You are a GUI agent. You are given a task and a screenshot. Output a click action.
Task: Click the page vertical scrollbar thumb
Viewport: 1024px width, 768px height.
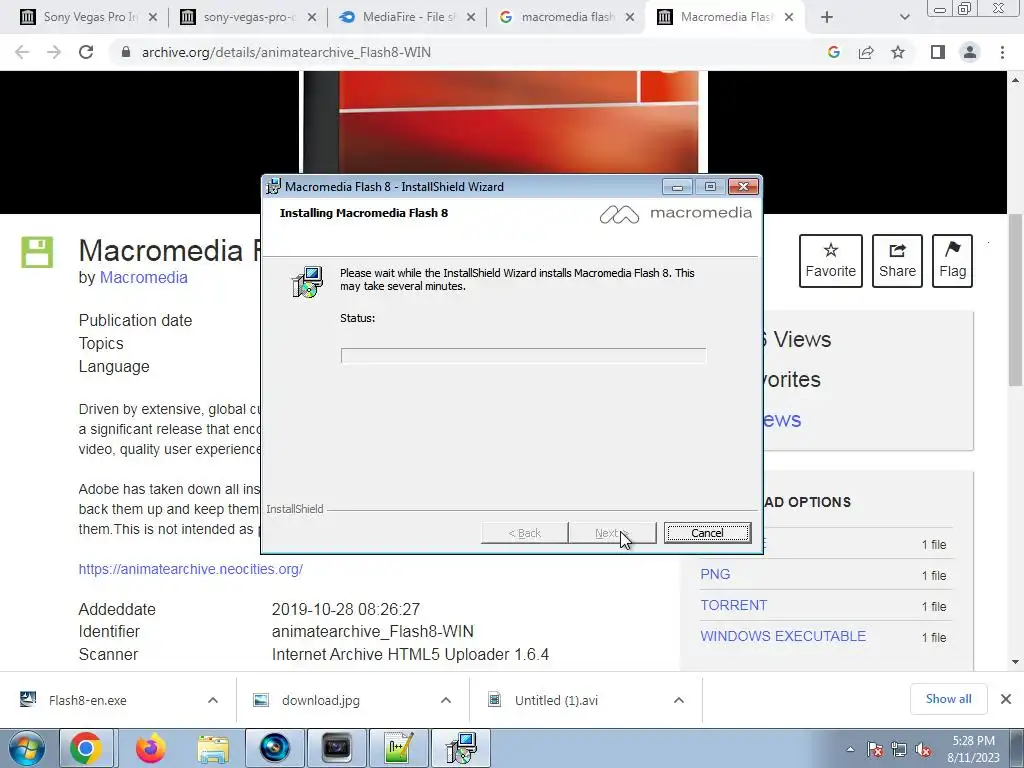point(1016,299)
